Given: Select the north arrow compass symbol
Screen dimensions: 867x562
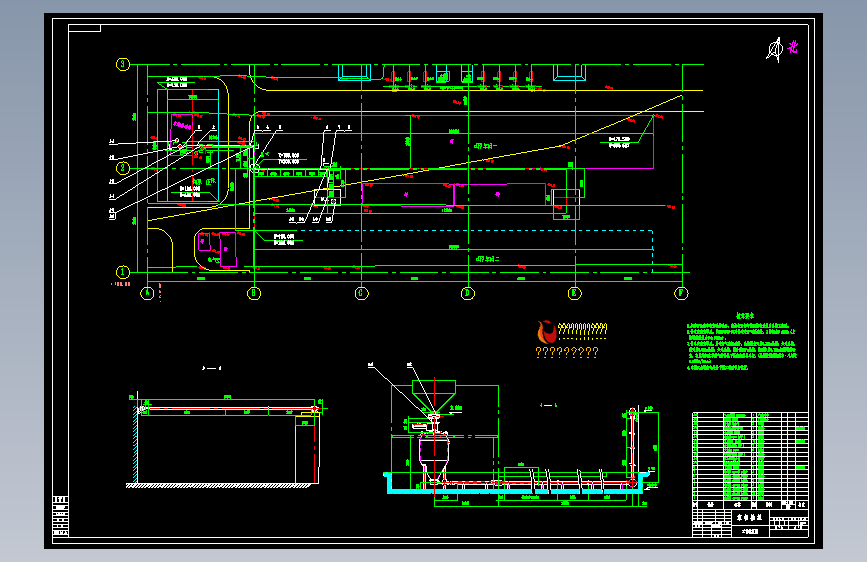Looking at the screenshot, I should [x=775, y=50].
